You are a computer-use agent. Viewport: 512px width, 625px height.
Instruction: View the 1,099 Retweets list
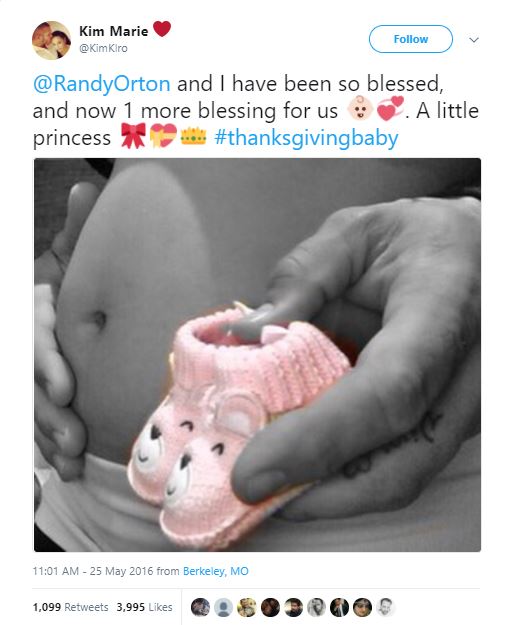click(71, 607)
